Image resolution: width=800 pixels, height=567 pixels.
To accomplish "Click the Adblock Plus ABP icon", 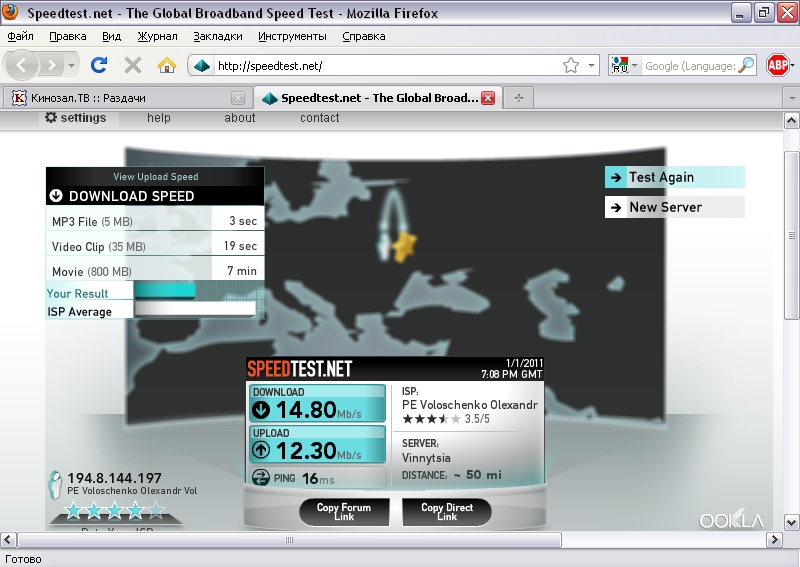I will tap(778, 65).
